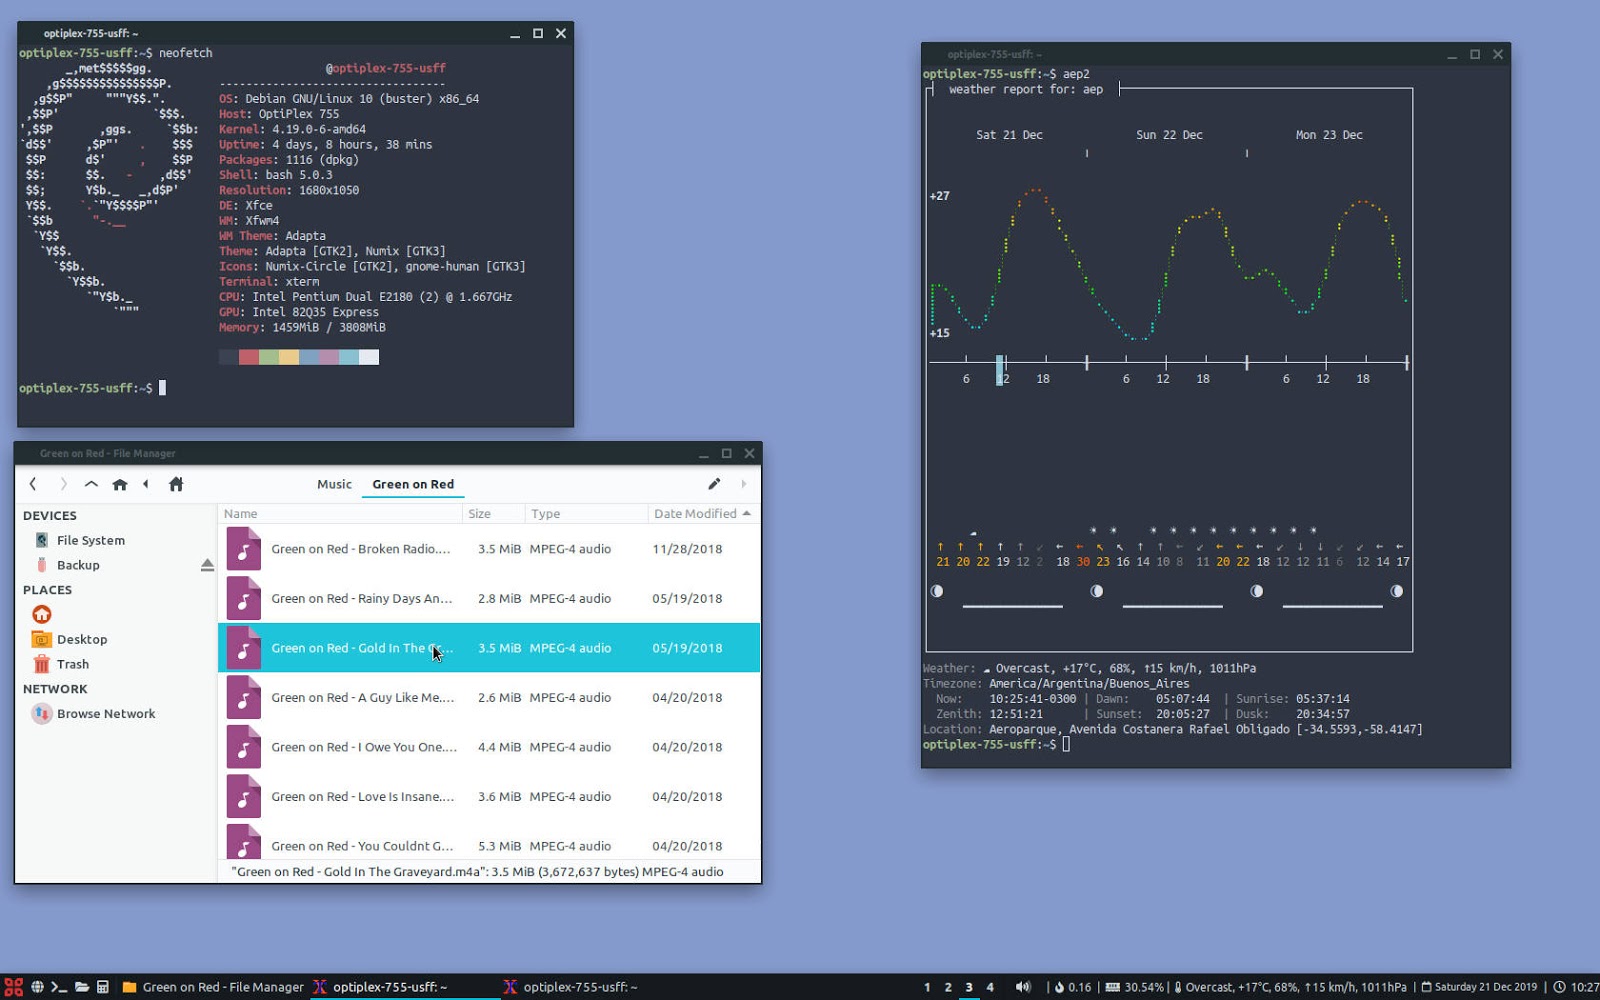Eject the Backup drive
Viewport: 1600px width, 1000px height.
pyautogui.click(x=207, y=564)
